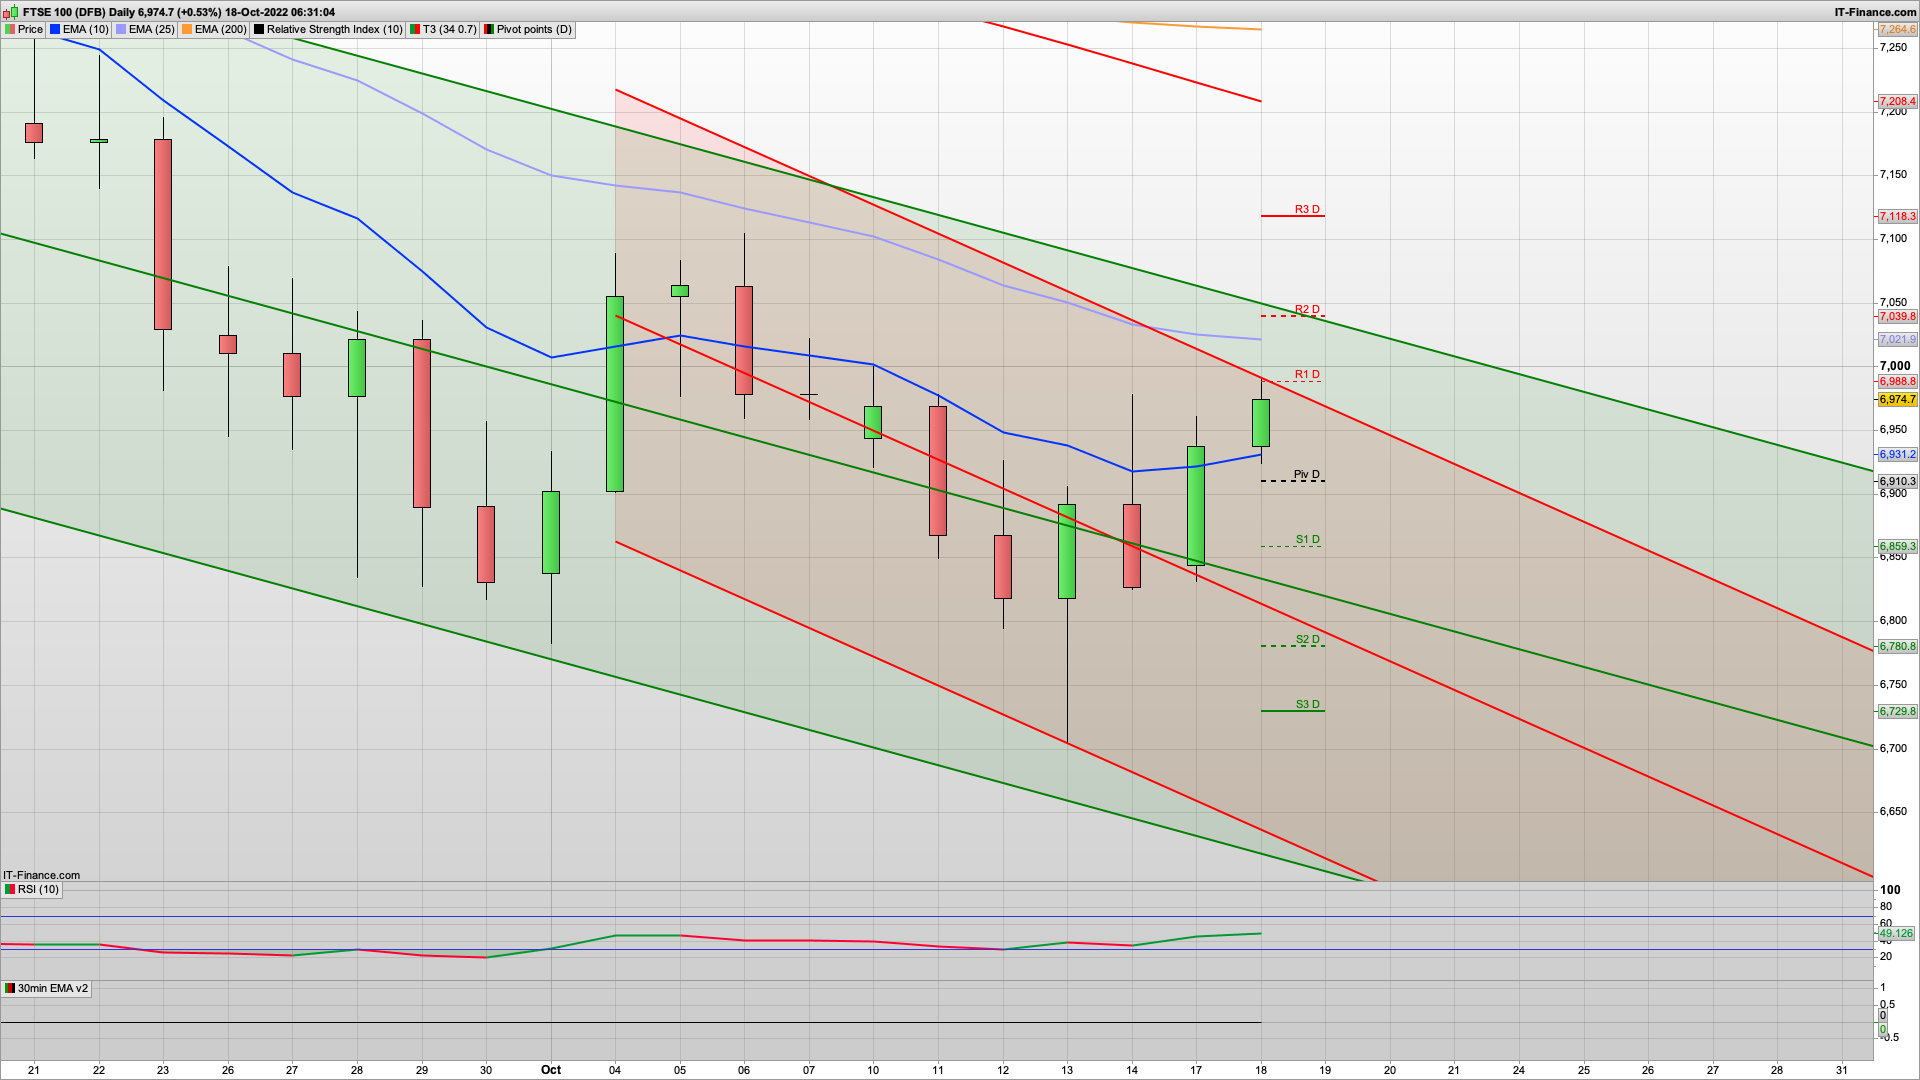Click the S3 D support level label
Image resolution: width=1920 pixels, height=1080 pixels.
click(x=1307, y=704)
